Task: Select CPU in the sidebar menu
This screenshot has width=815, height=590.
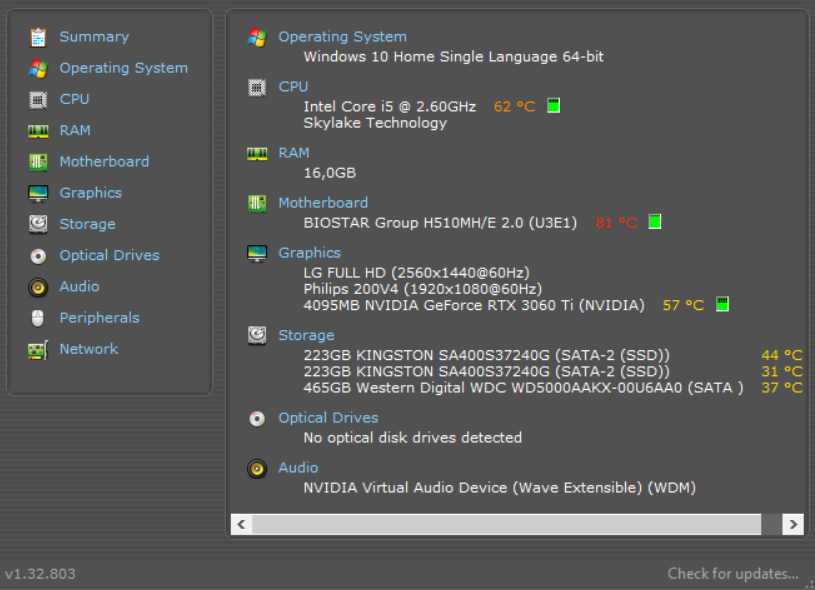Action: click(74, 99)
